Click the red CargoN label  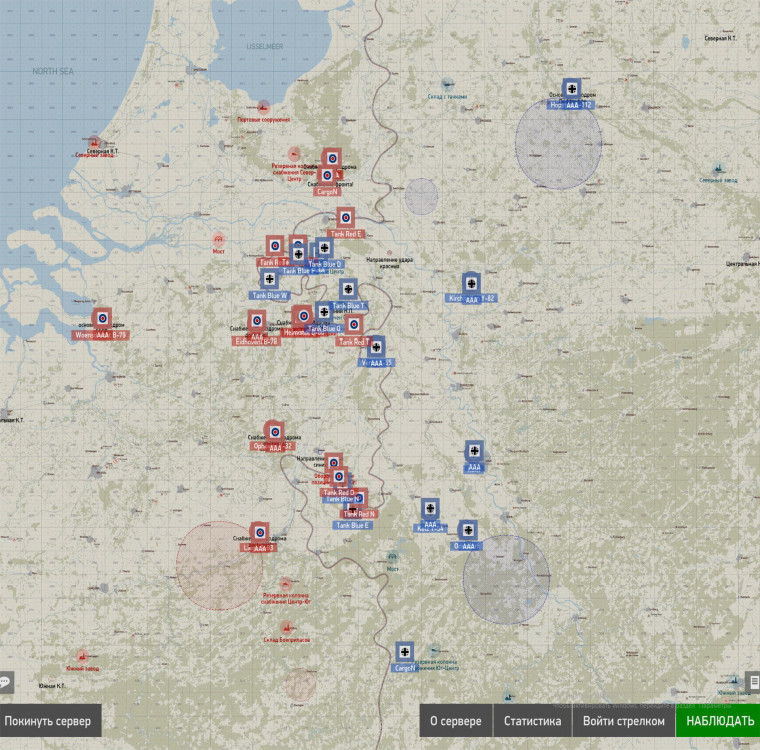pos(327,192)
